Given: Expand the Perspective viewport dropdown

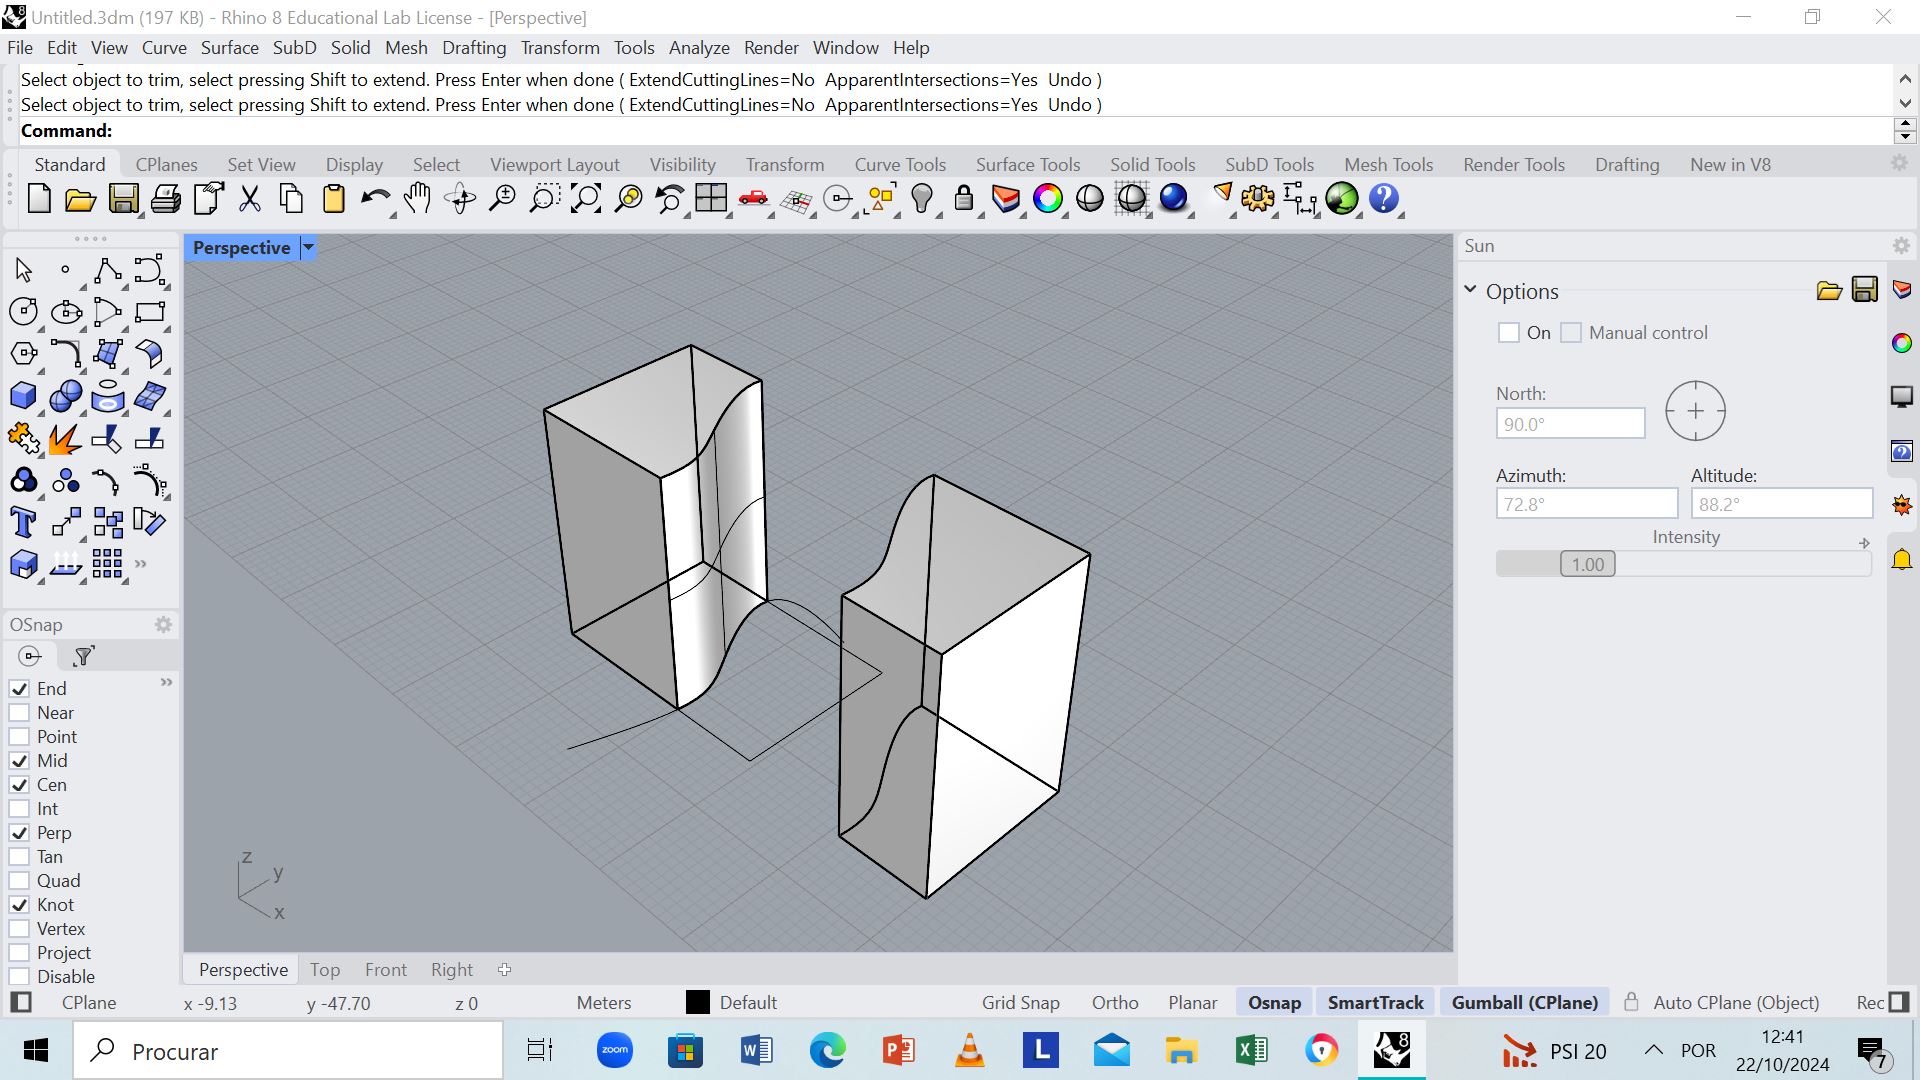Looking at the screenshot, I should [x=307, y=247].
